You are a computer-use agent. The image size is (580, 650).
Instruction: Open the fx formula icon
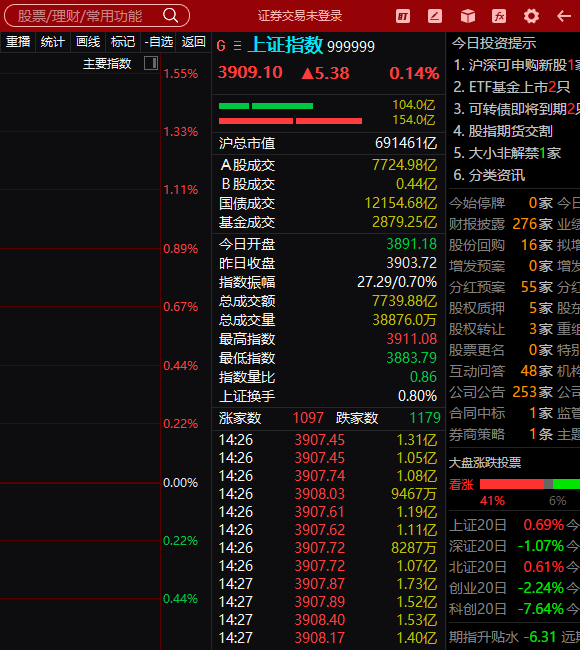click(499, 16)
